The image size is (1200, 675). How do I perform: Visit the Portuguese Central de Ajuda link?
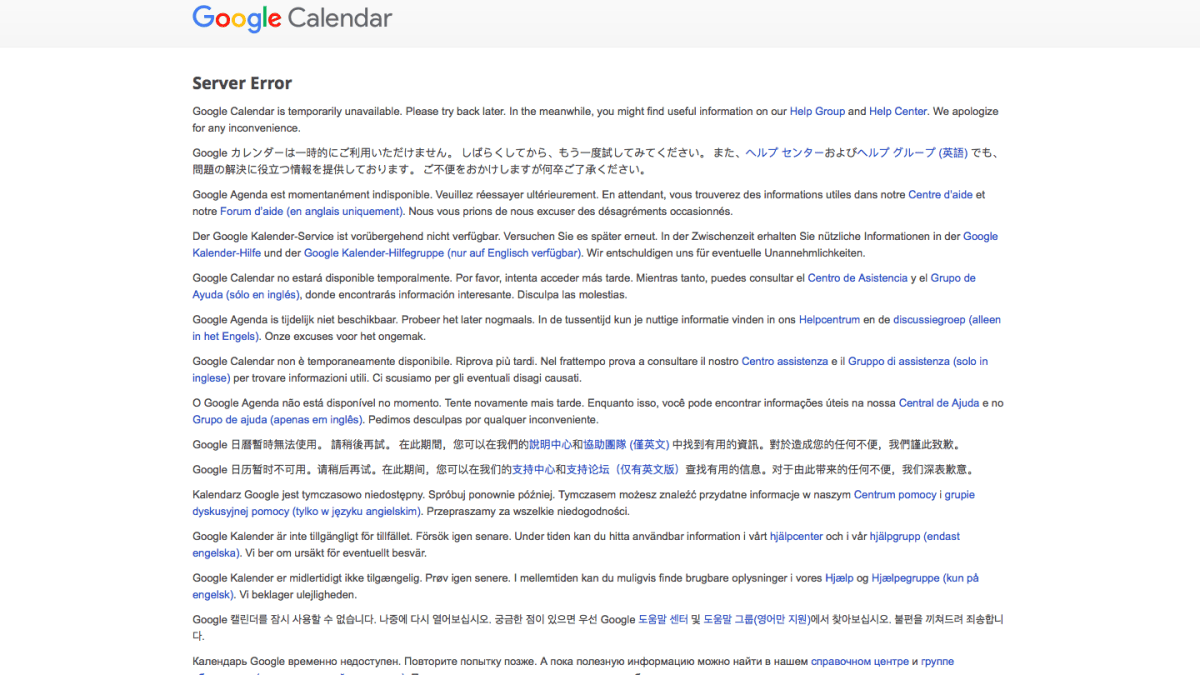[939, 403]
